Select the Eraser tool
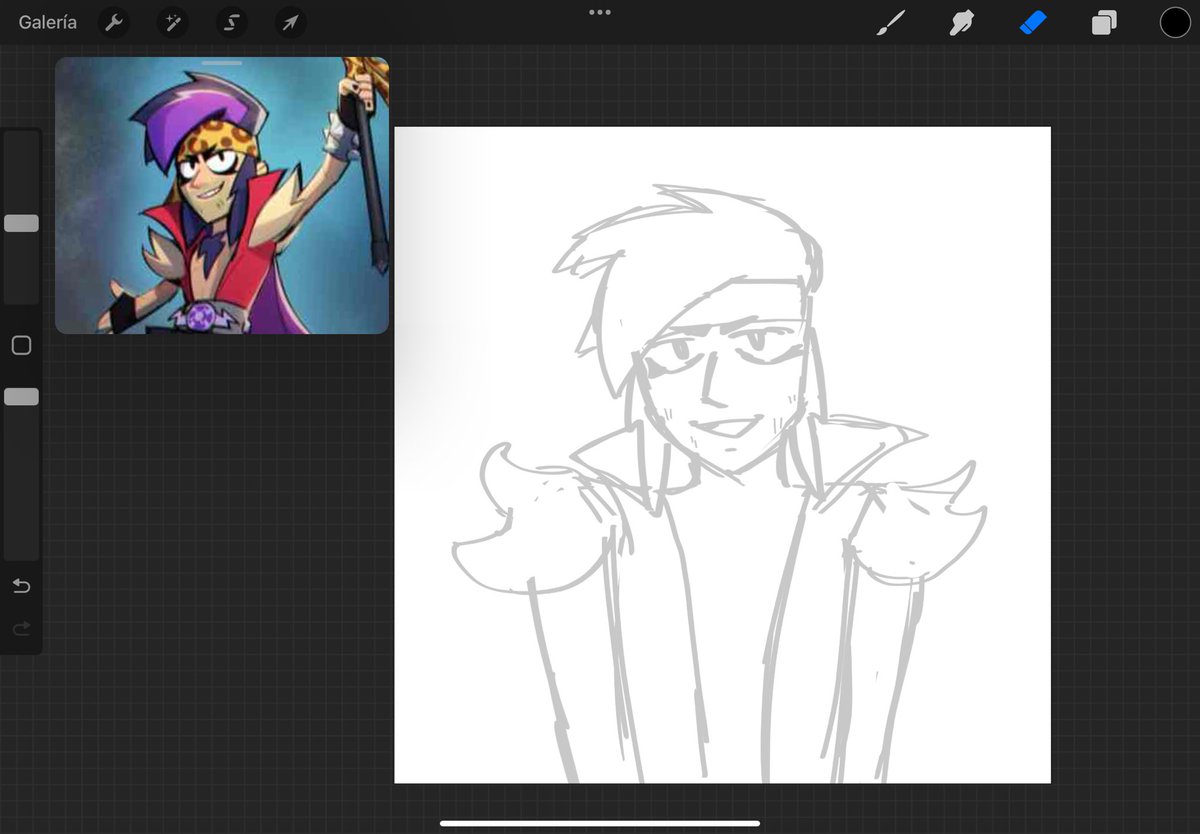 (x=1032, y=22)
